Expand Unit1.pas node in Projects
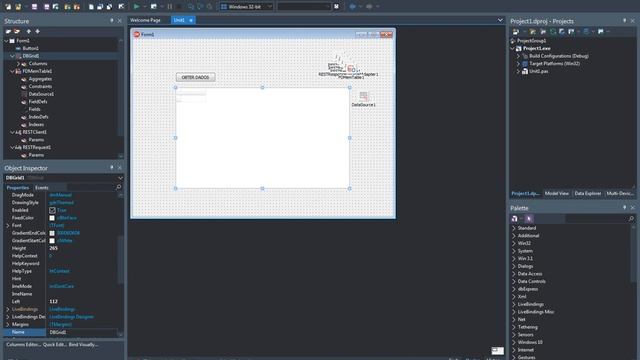640x360 pixels. point(518,71)
